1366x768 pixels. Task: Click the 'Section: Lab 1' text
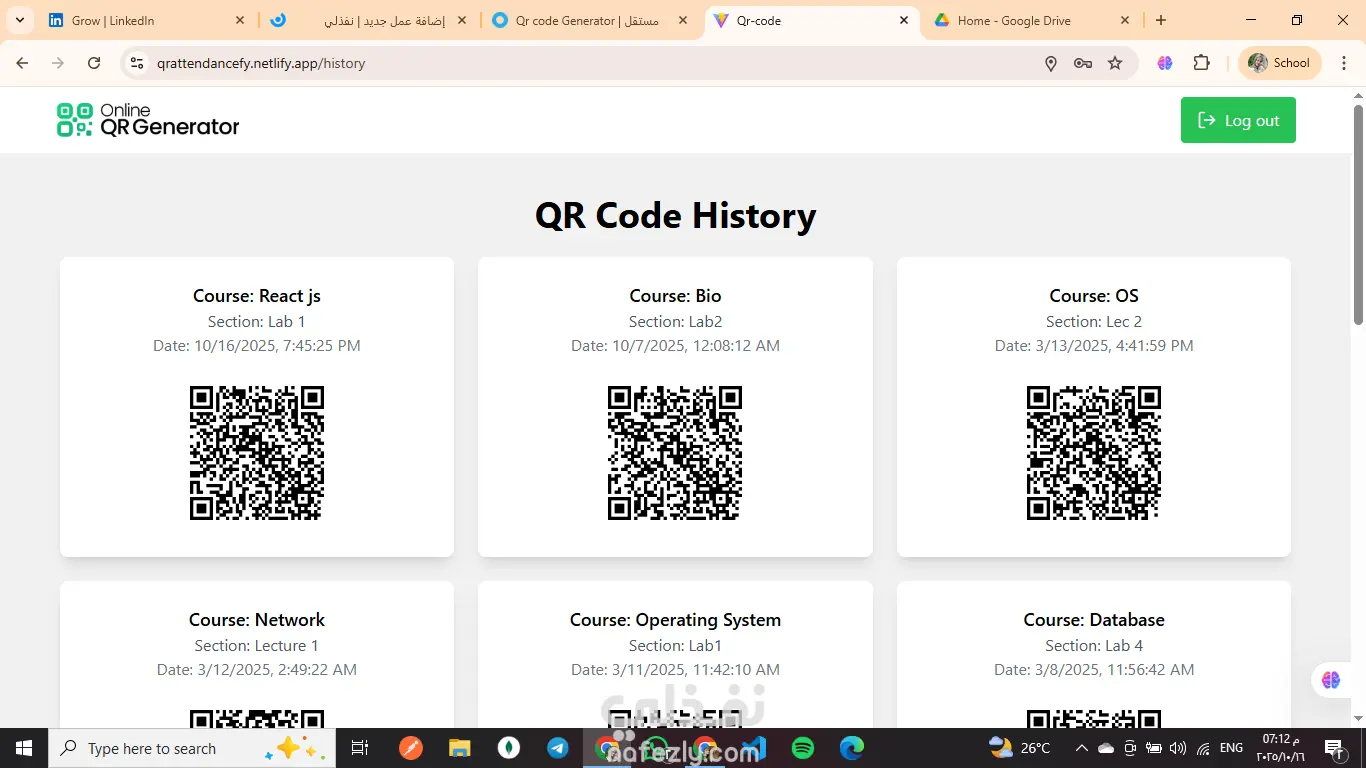coord(257,322)
